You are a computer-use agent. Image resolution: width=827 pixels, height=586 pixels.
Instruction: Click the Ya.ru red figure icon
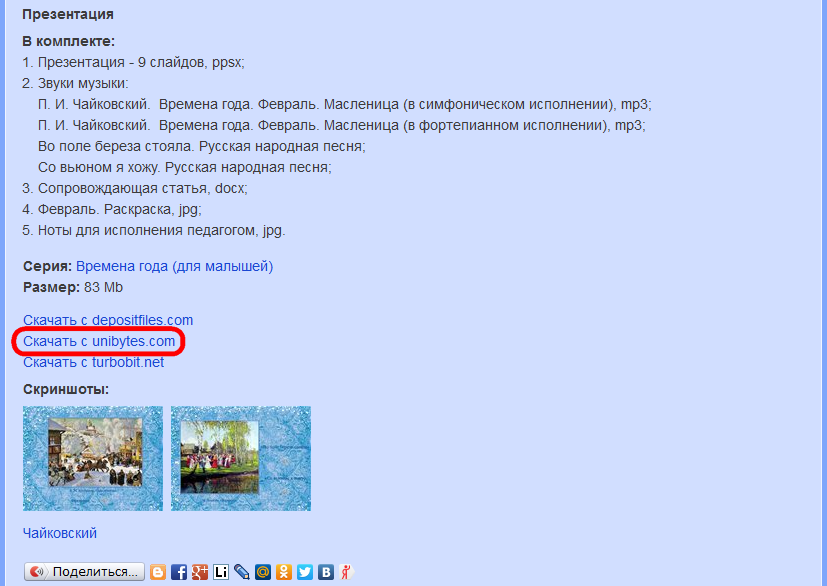click(346, 572)
